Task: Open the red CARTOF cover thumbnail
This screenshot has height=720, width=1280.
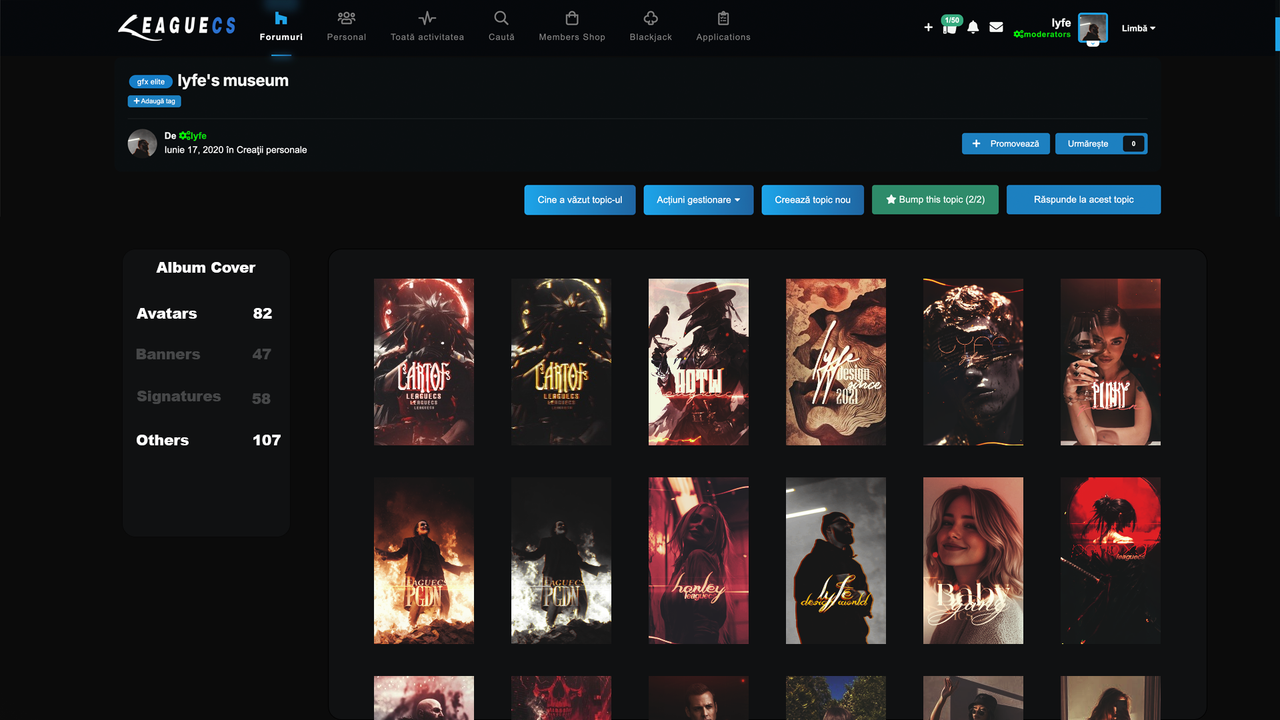Action: [x=424, y=362]
